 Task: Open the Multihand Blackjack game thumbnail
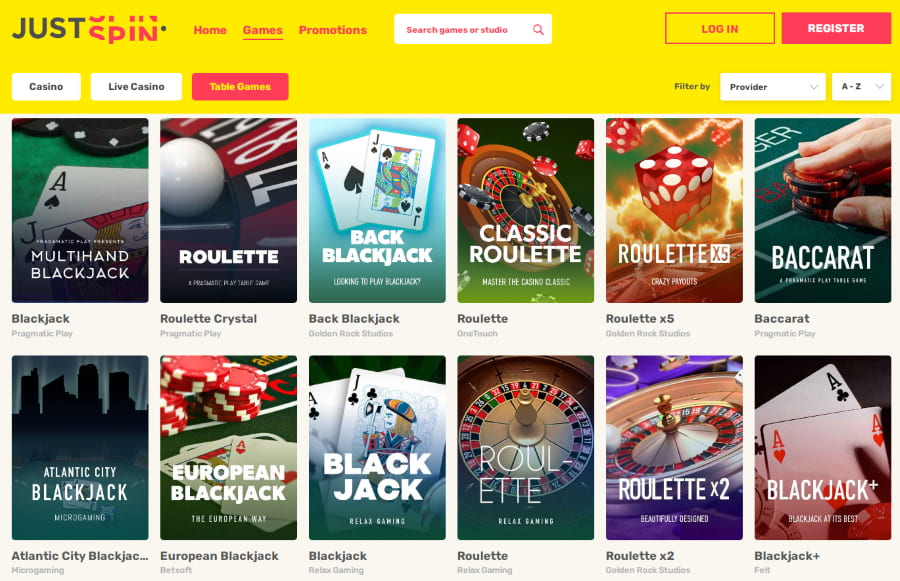[x=80, y=210]
